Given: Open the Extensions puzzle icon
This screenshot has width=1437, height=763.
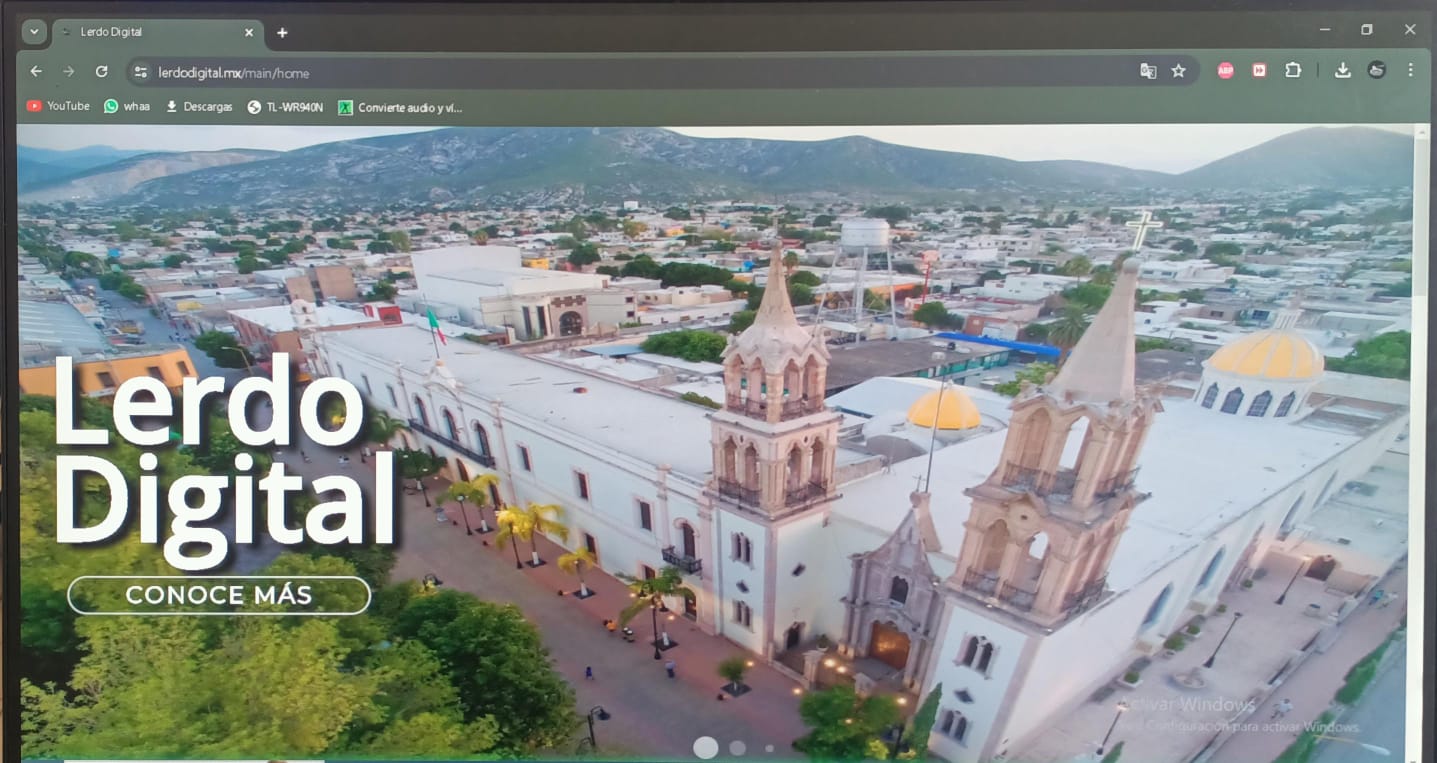Looking at the screenshot, I should 1293,71.
